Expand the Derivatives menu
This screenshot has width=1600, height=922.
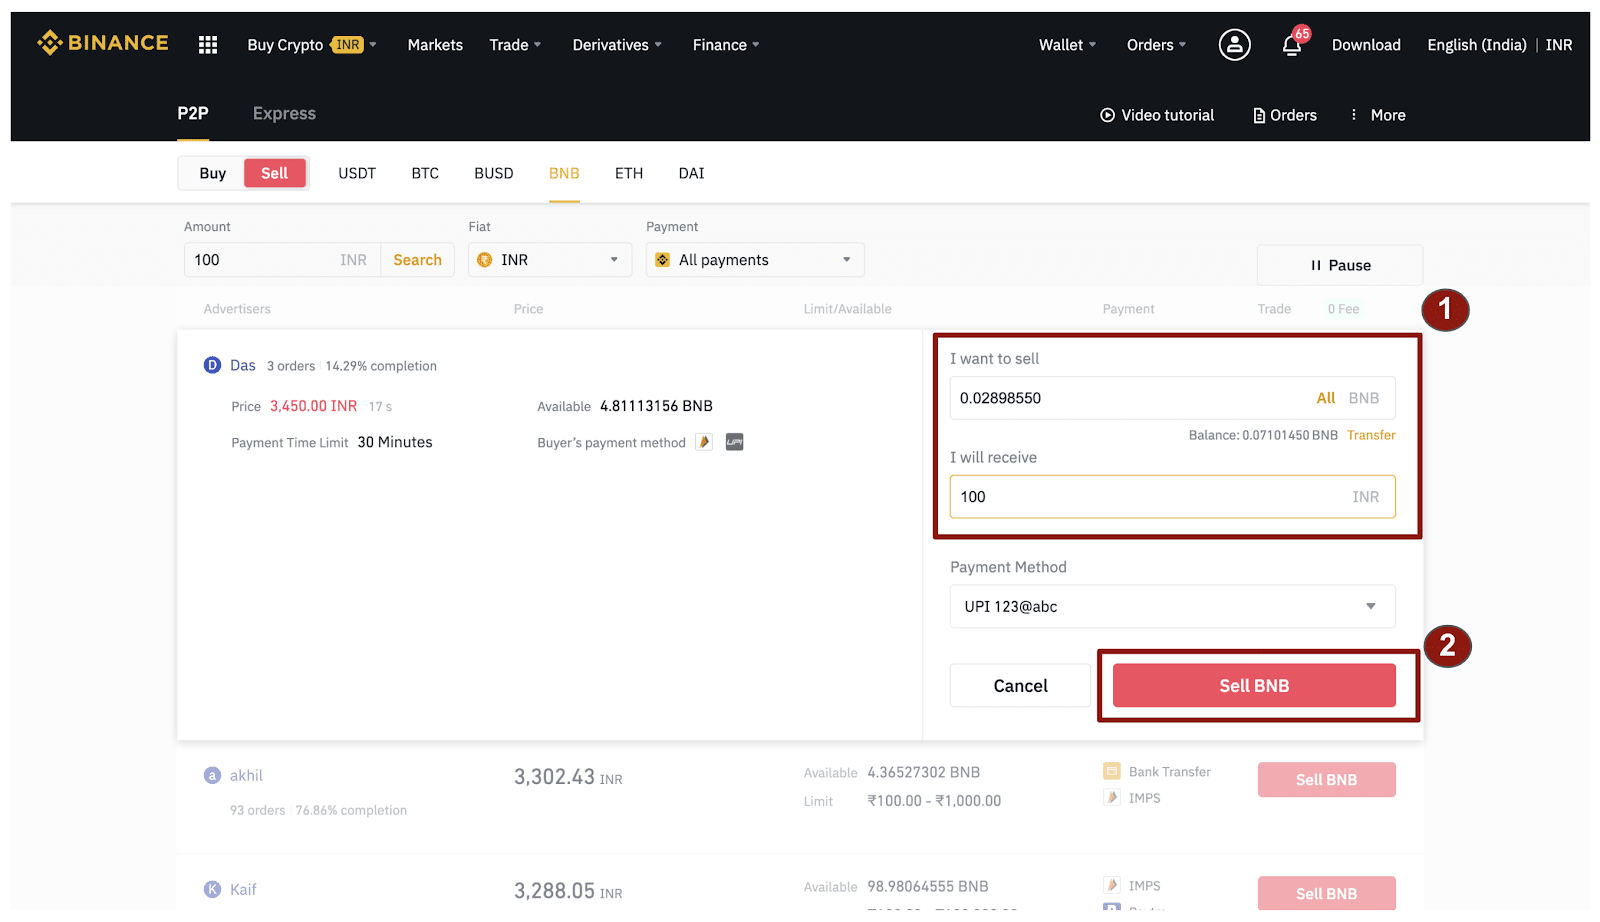tap(617, 45)
